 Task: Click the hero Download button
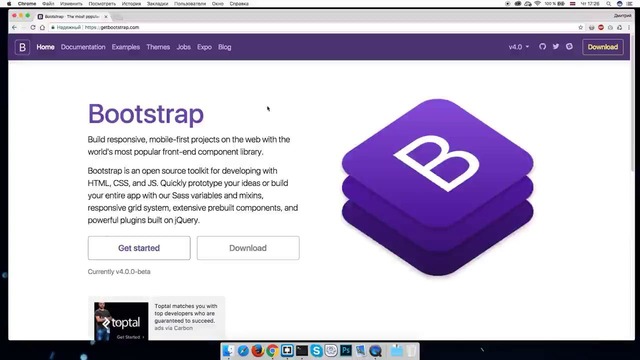(x=248, y=248)
